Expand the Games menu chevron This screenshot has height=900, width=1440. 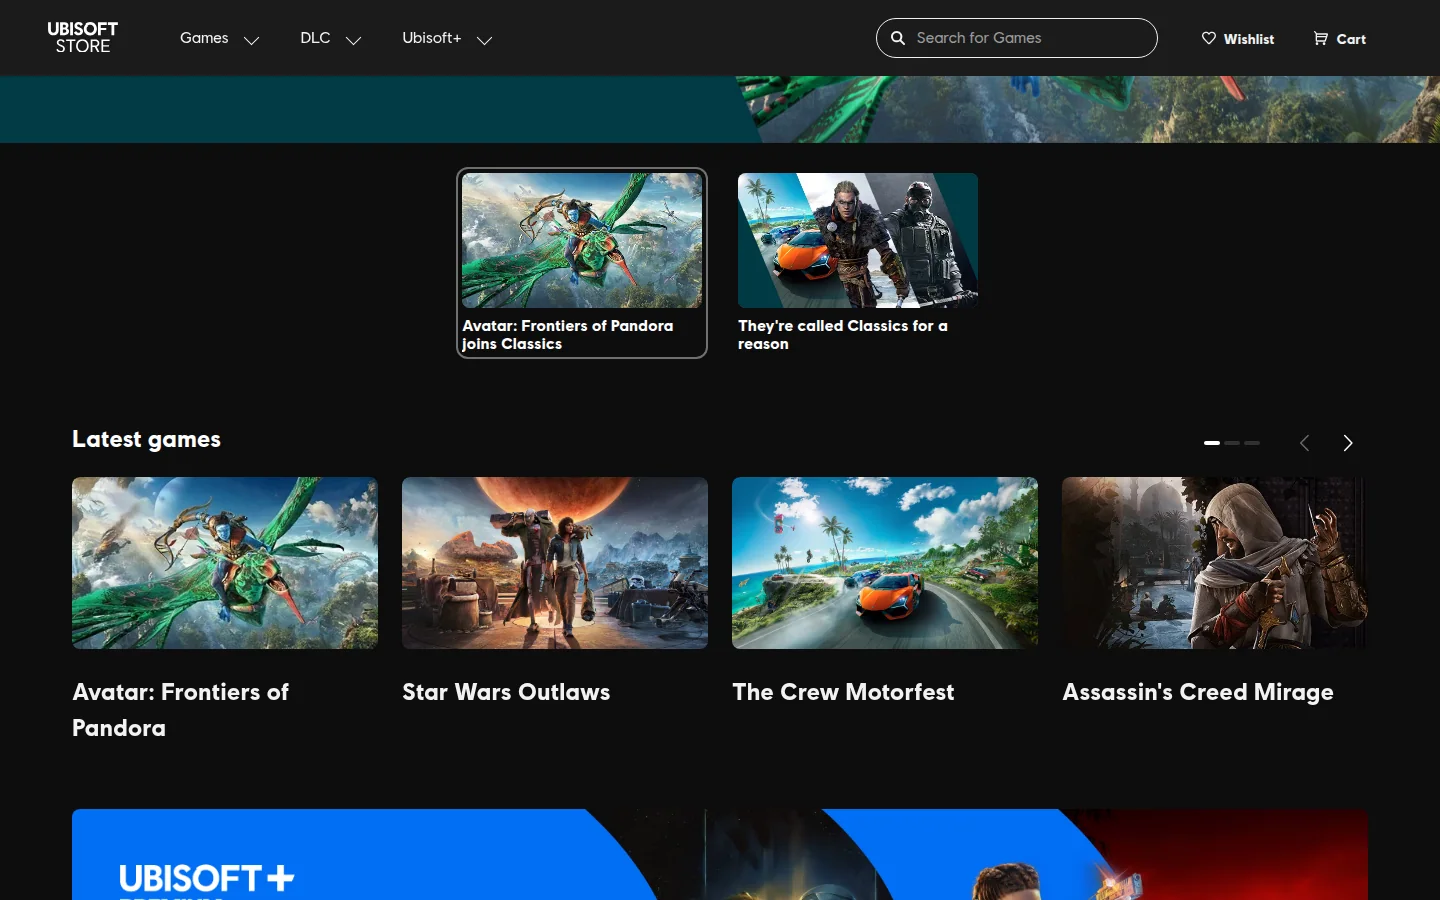pos(252,40)
